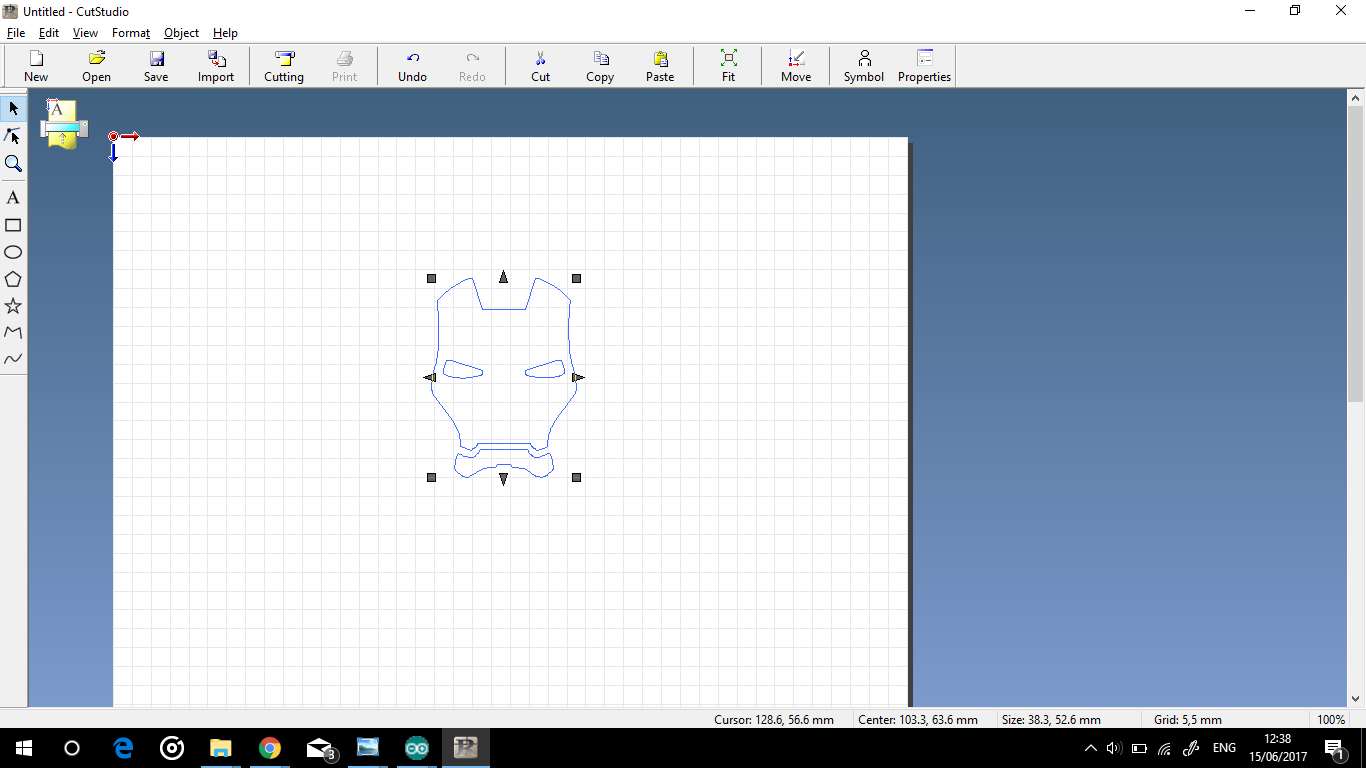Screen dimensions: 1366x768
Task: Open the Windows Start menu
Action: 24,748
